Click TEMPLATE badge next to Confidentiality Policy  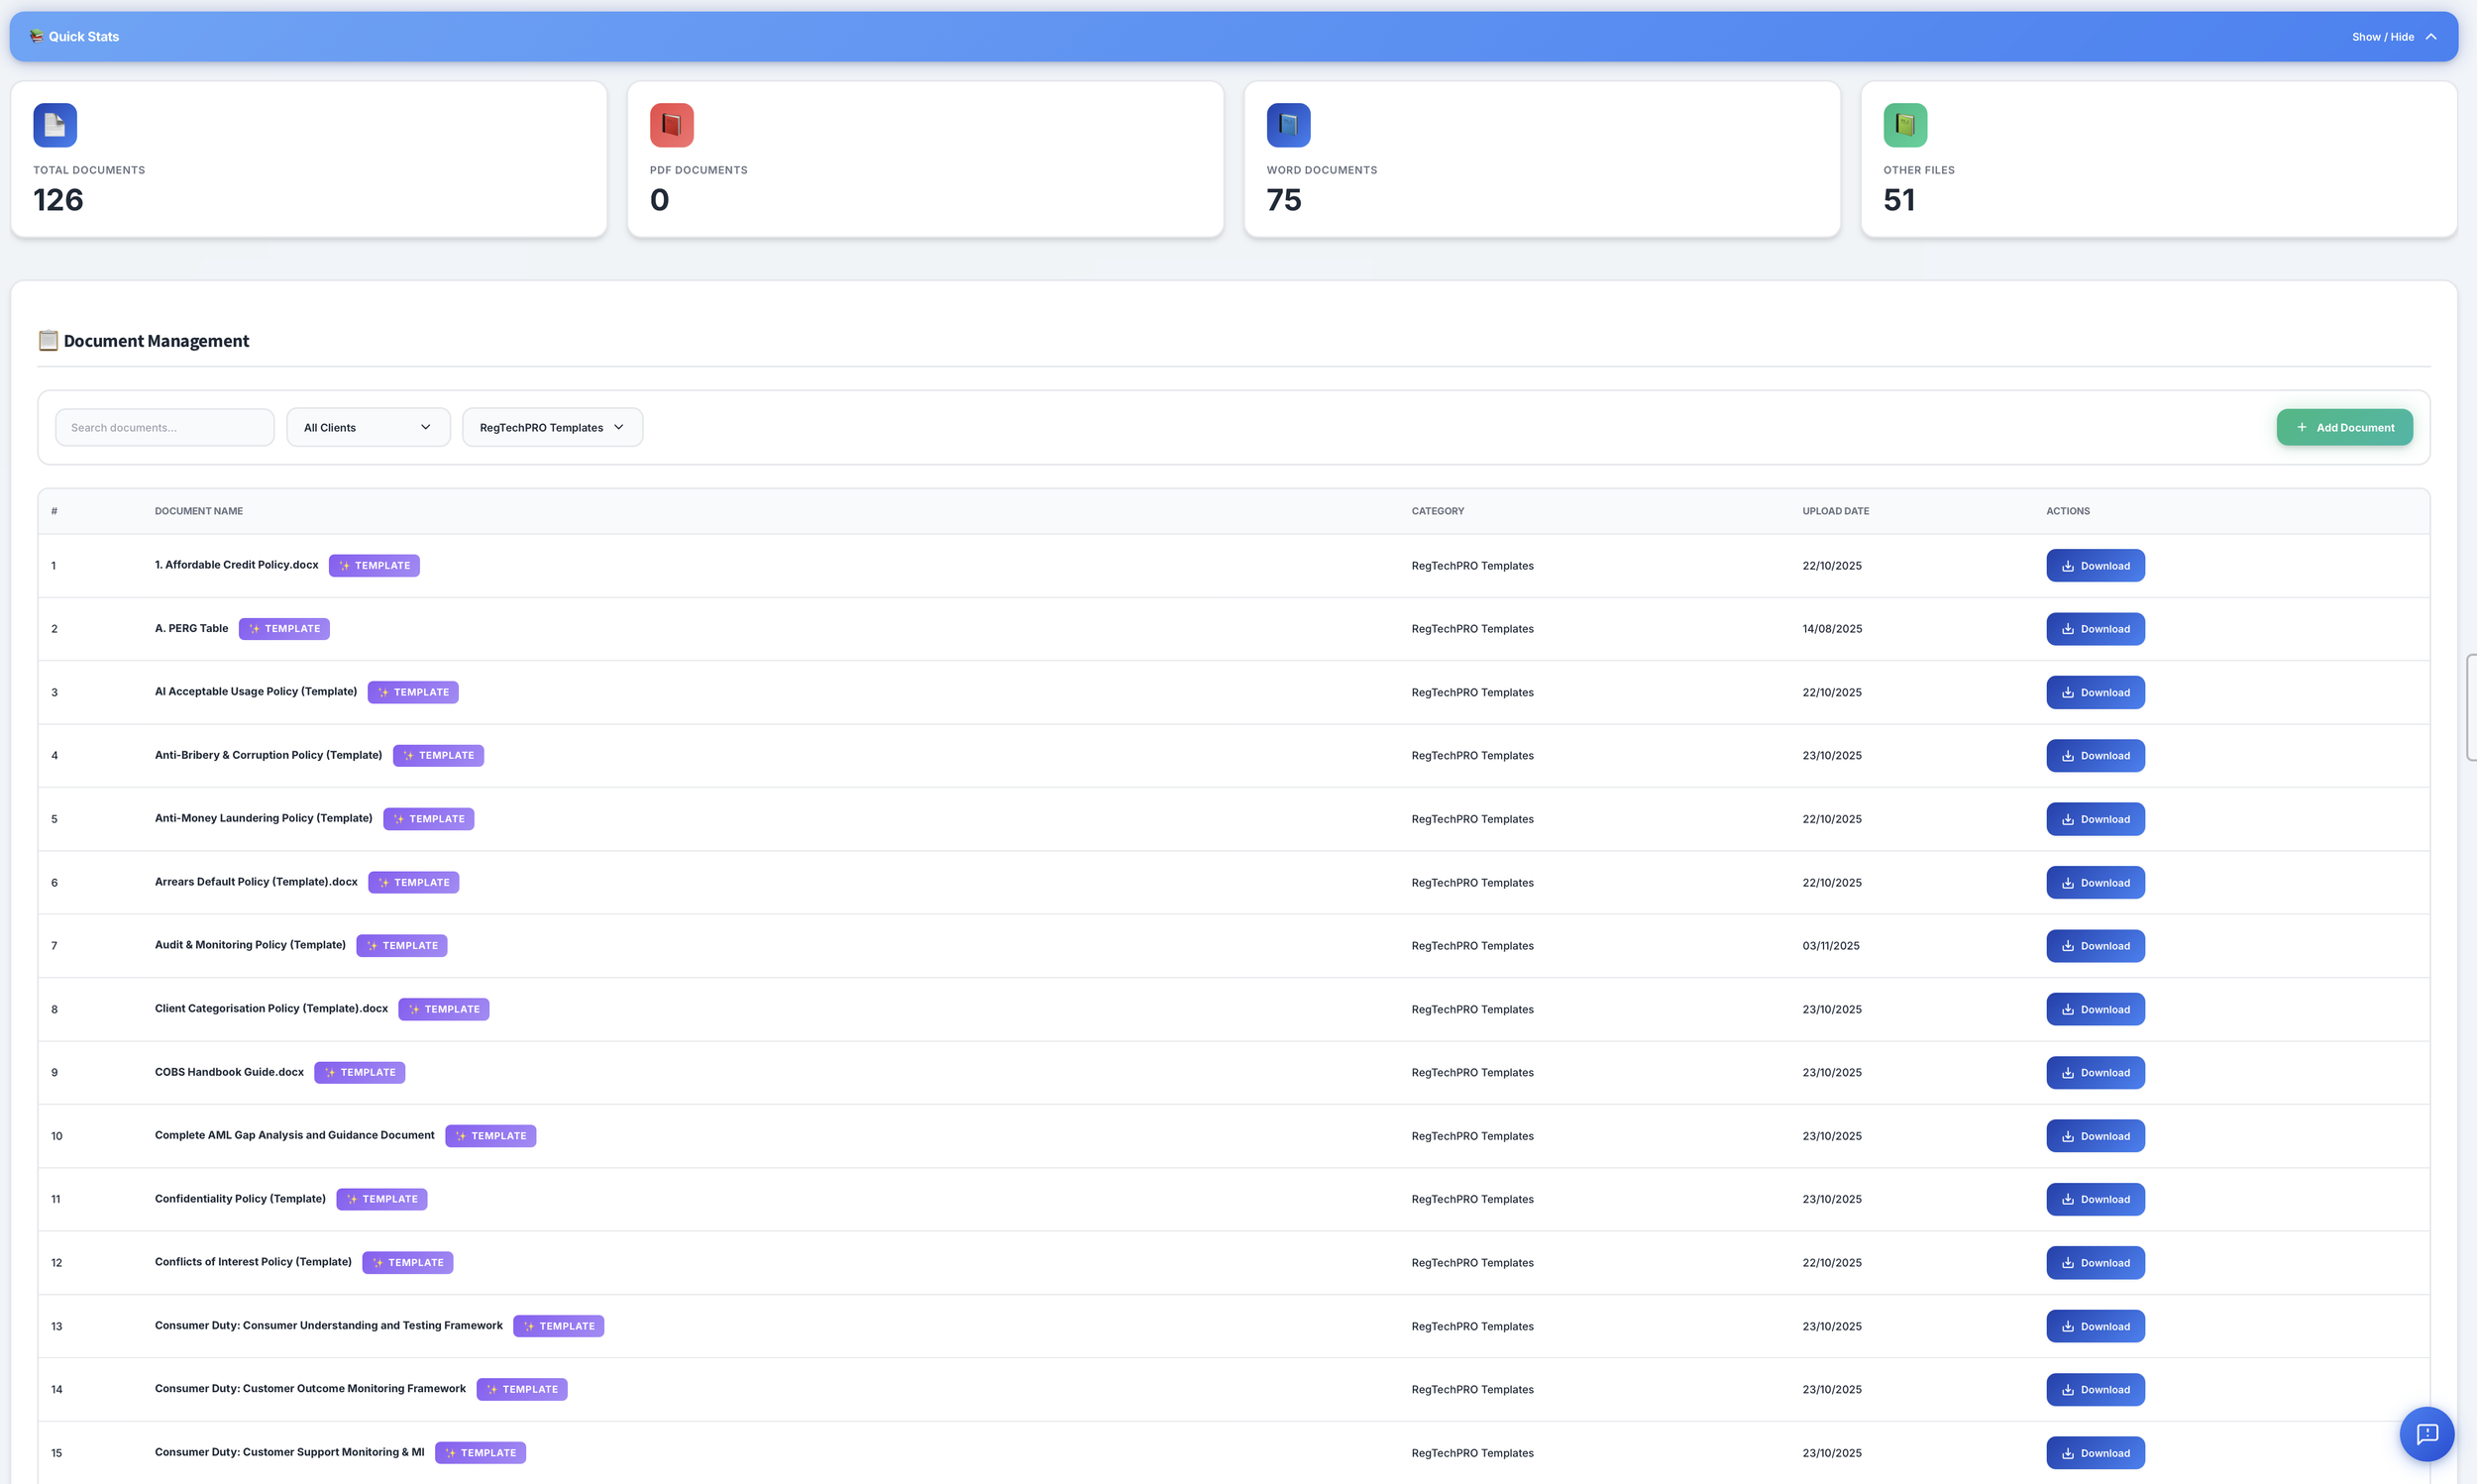382,1199
